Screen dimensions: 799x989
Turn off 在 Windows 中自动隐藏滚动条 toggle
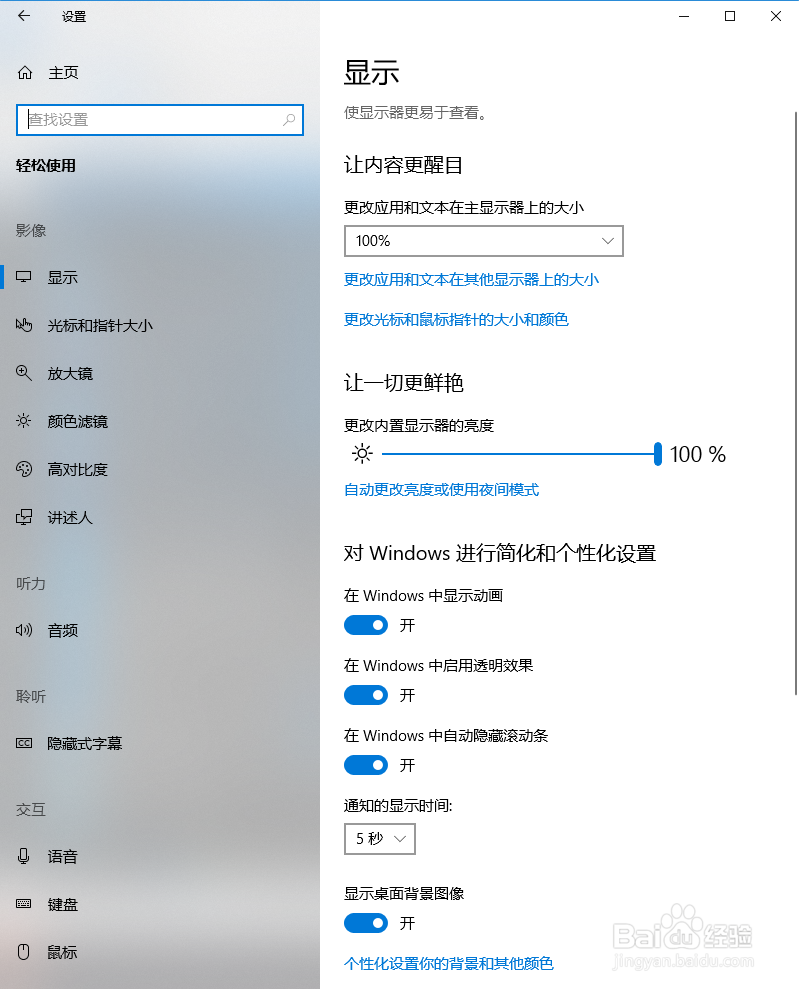click(x=366, y=765)
